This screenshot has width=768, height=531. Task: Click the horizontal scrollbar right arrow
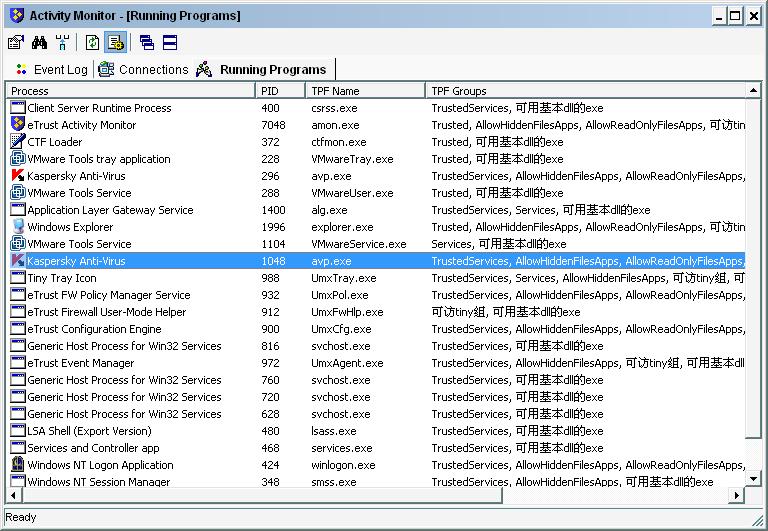coord(736,495)
